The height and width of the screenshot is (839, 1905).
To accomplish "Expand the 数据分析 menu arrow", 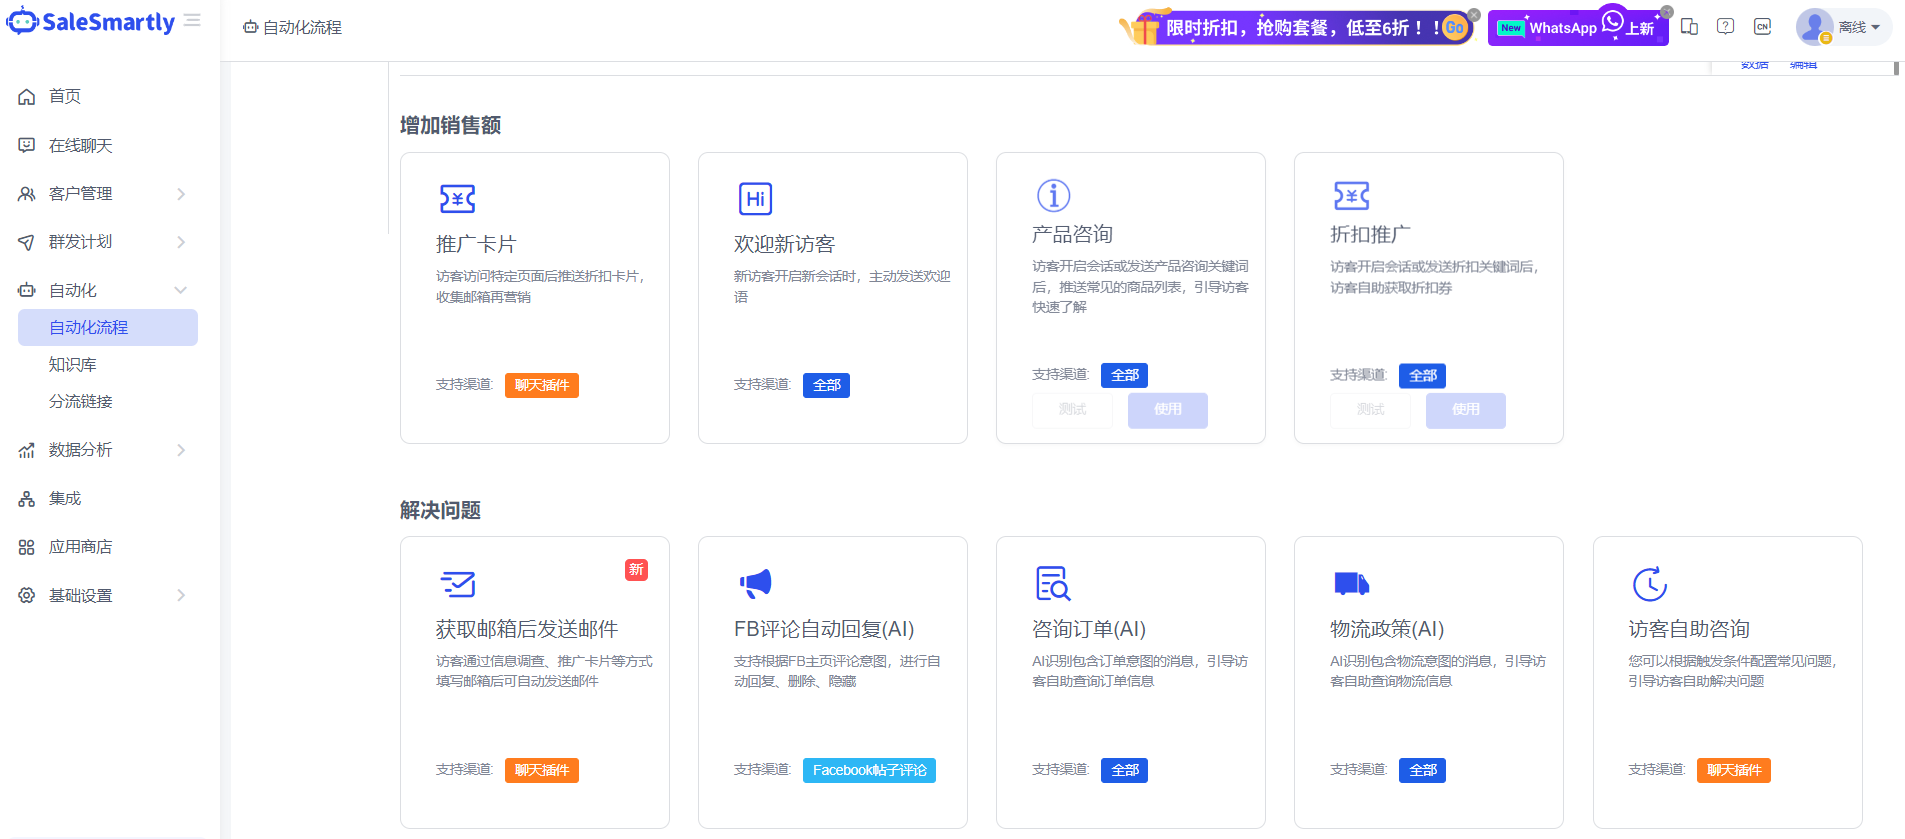I will coord(181,450).
